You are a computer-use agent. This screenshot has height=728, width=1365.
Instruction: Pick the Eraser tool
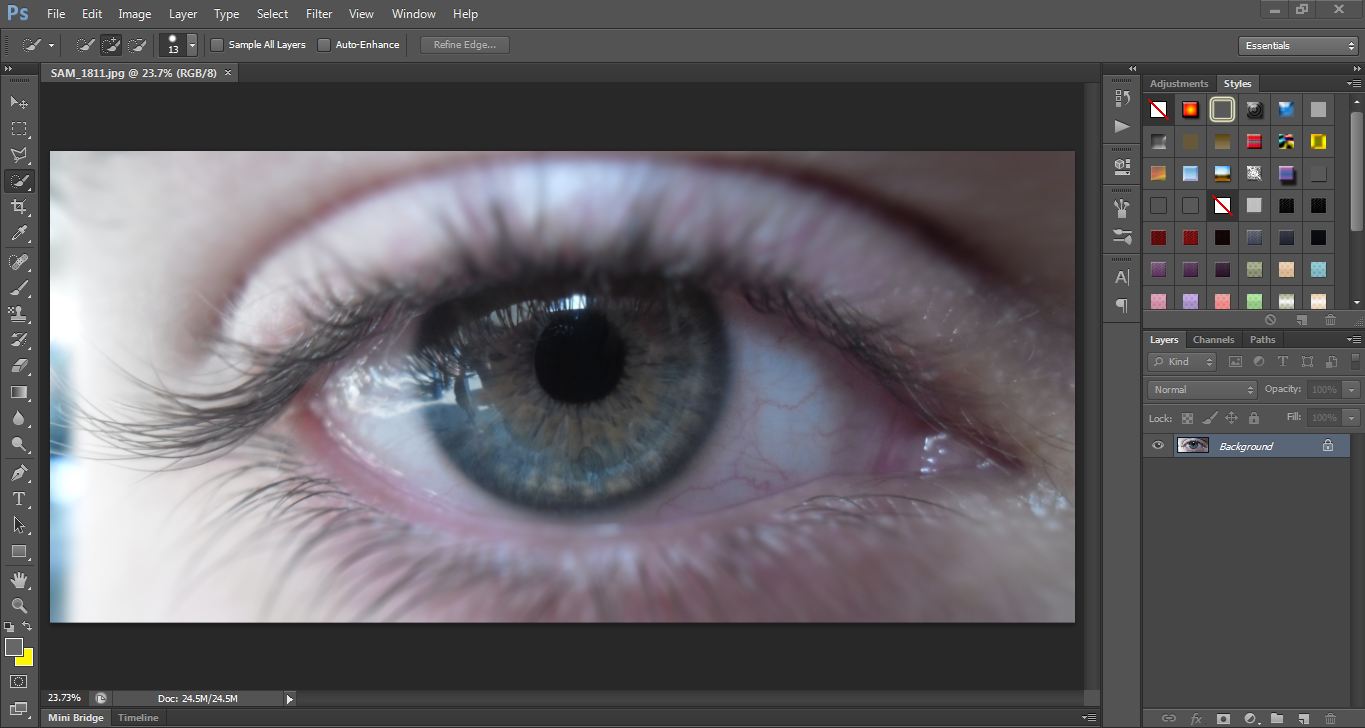pos(19,366)
